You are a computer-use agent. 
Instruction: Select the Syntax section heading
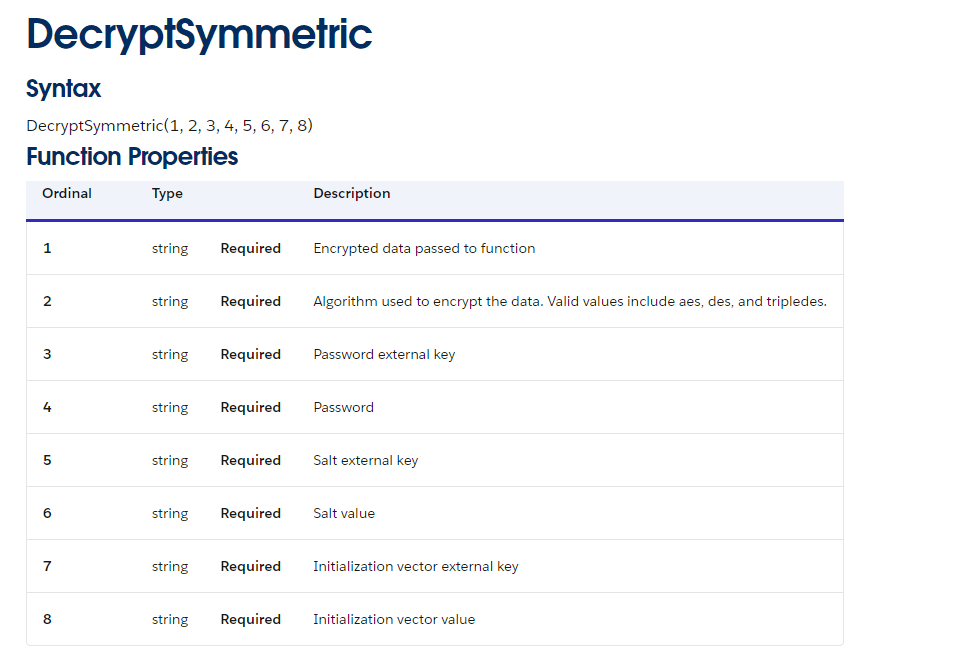tap(63, 89)
